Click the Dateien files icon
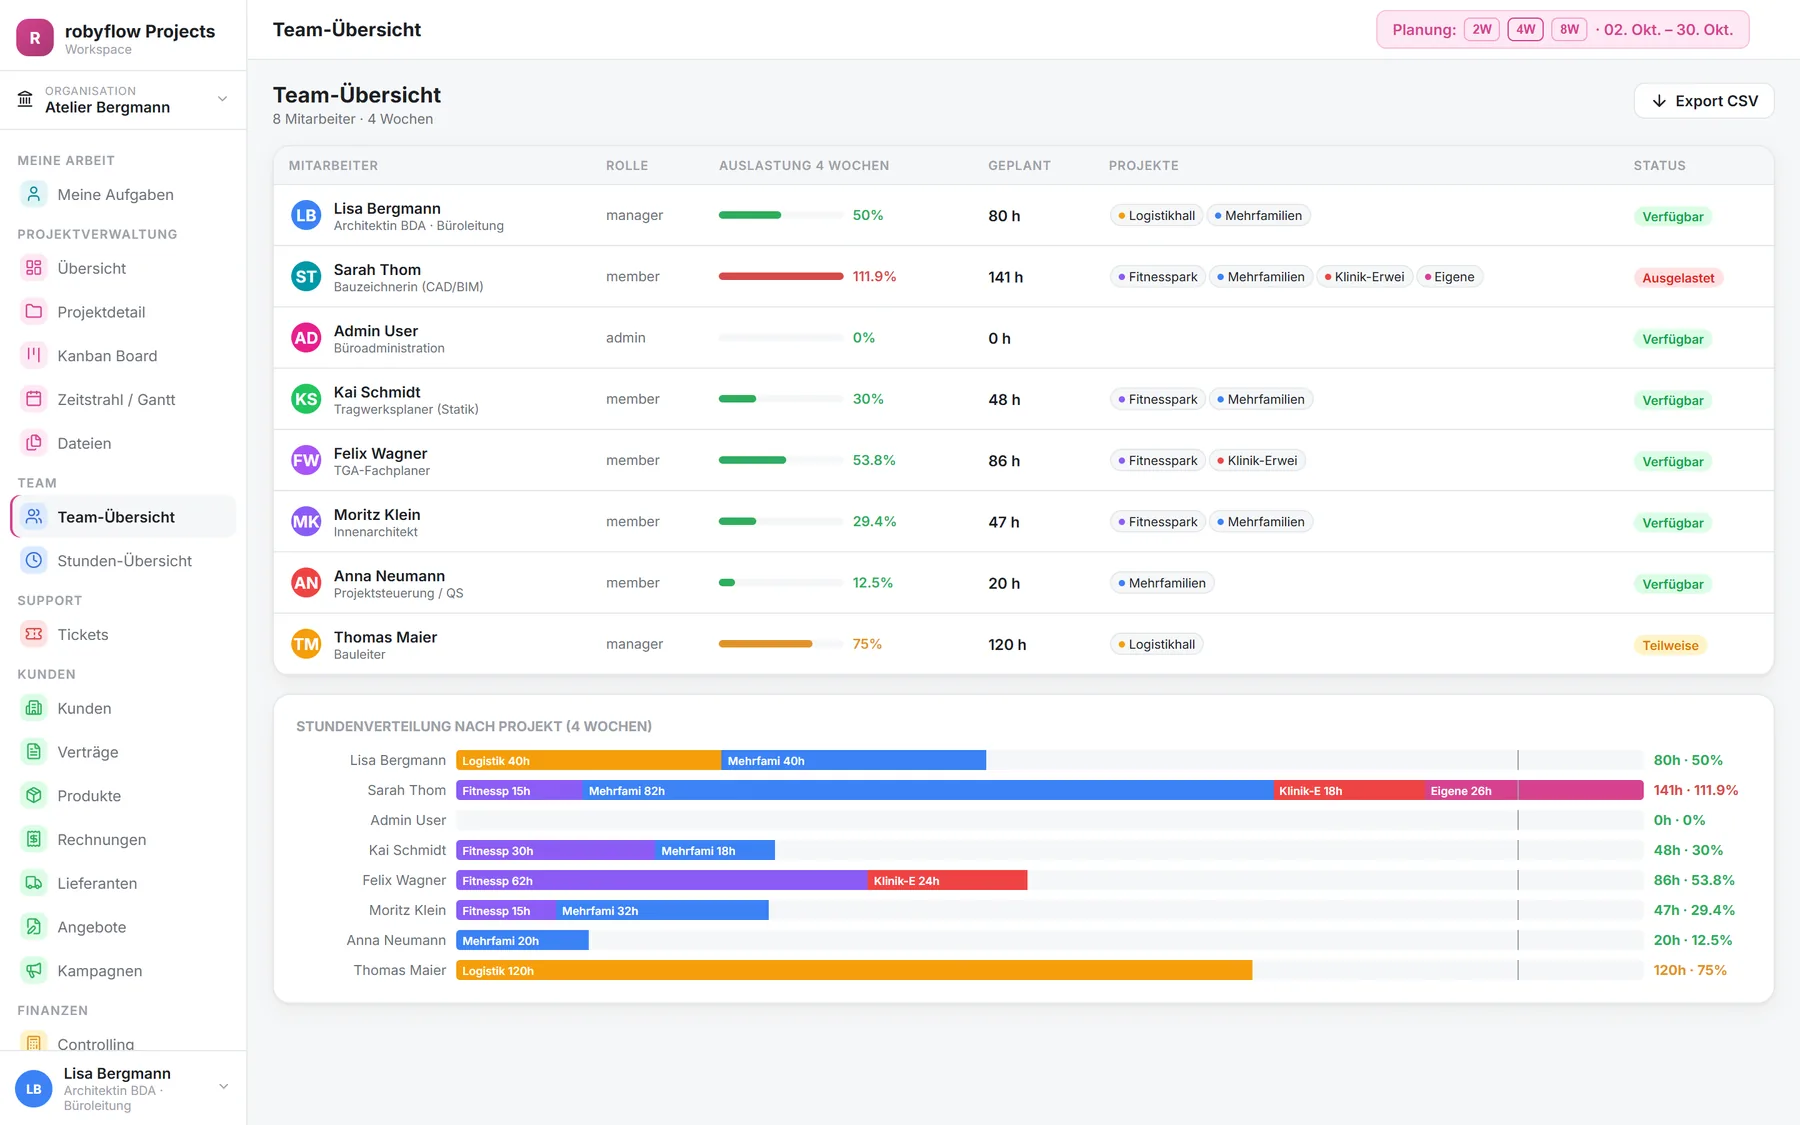The width and height of the screenshot is (1800, 1125). pyautogui.click(x=34, y=443)
